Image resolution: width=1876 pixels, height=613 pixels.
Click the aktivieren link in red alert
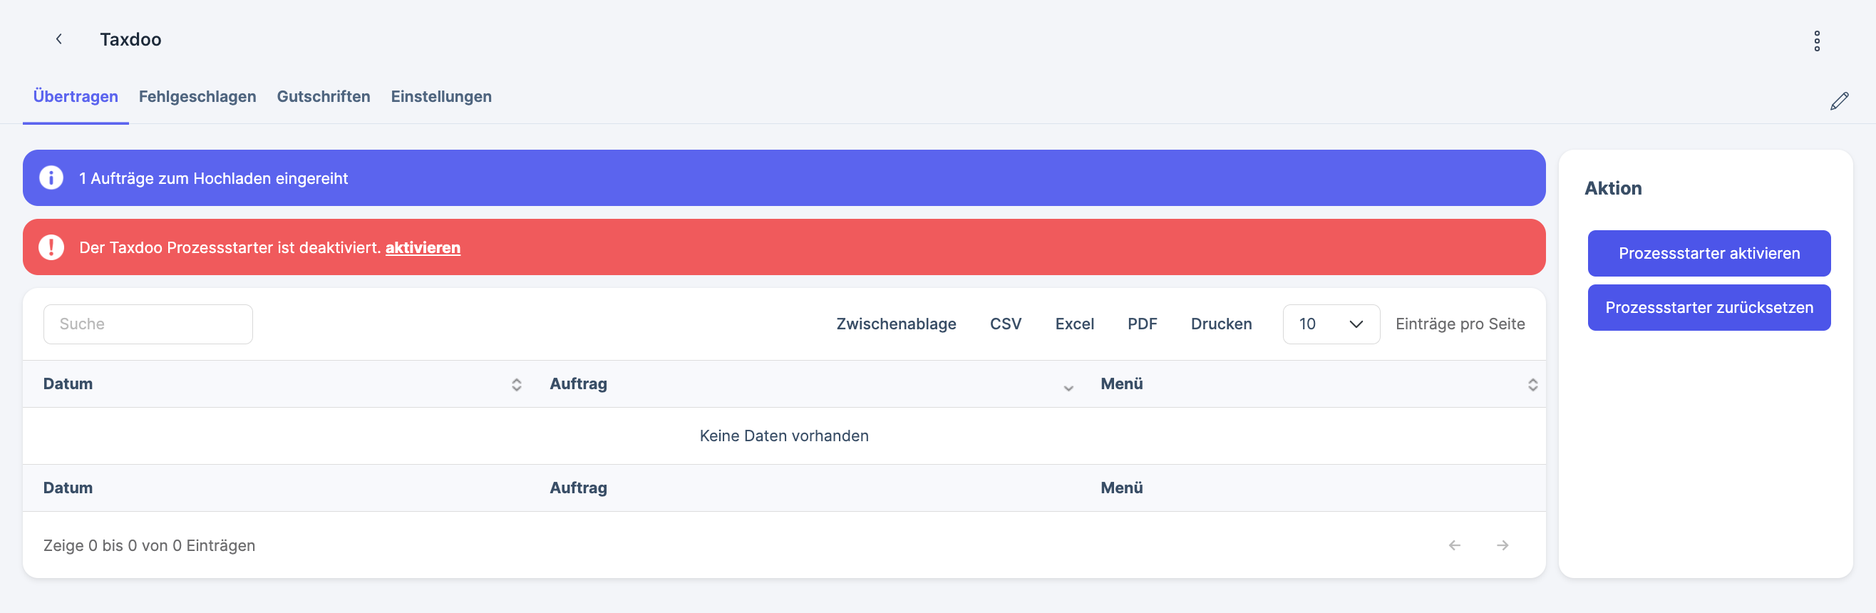423,247
